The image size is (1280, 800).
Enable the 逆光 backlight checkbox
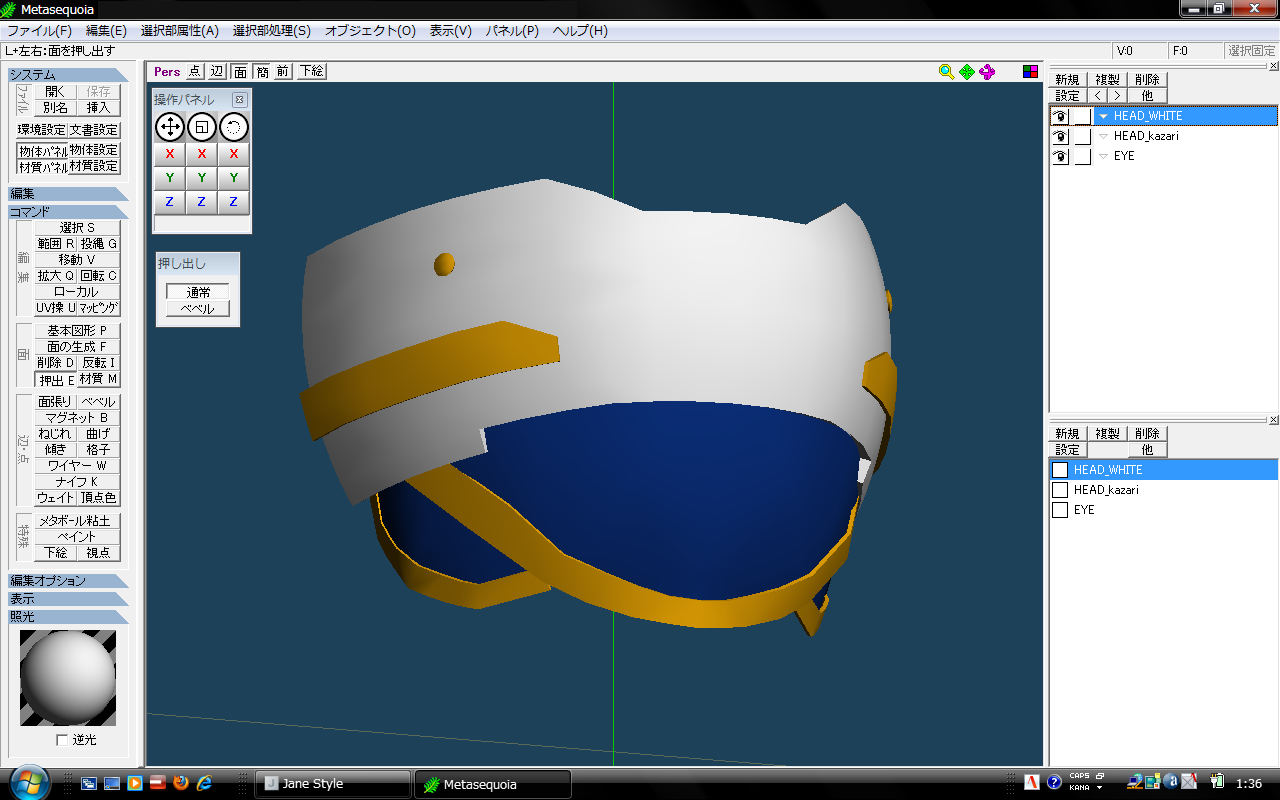point(62,740)
